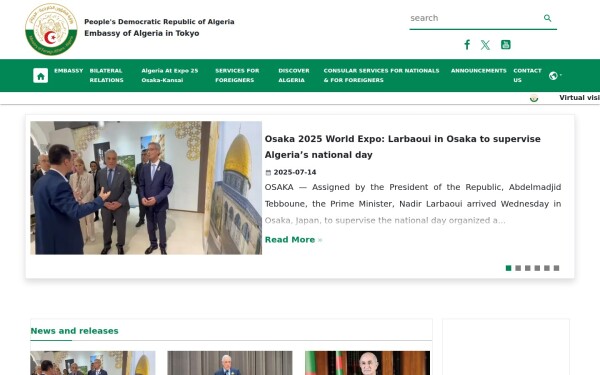Select the third carousel dot
The image size is (600, 375).
pyautogui.click(x=528, y=268)
